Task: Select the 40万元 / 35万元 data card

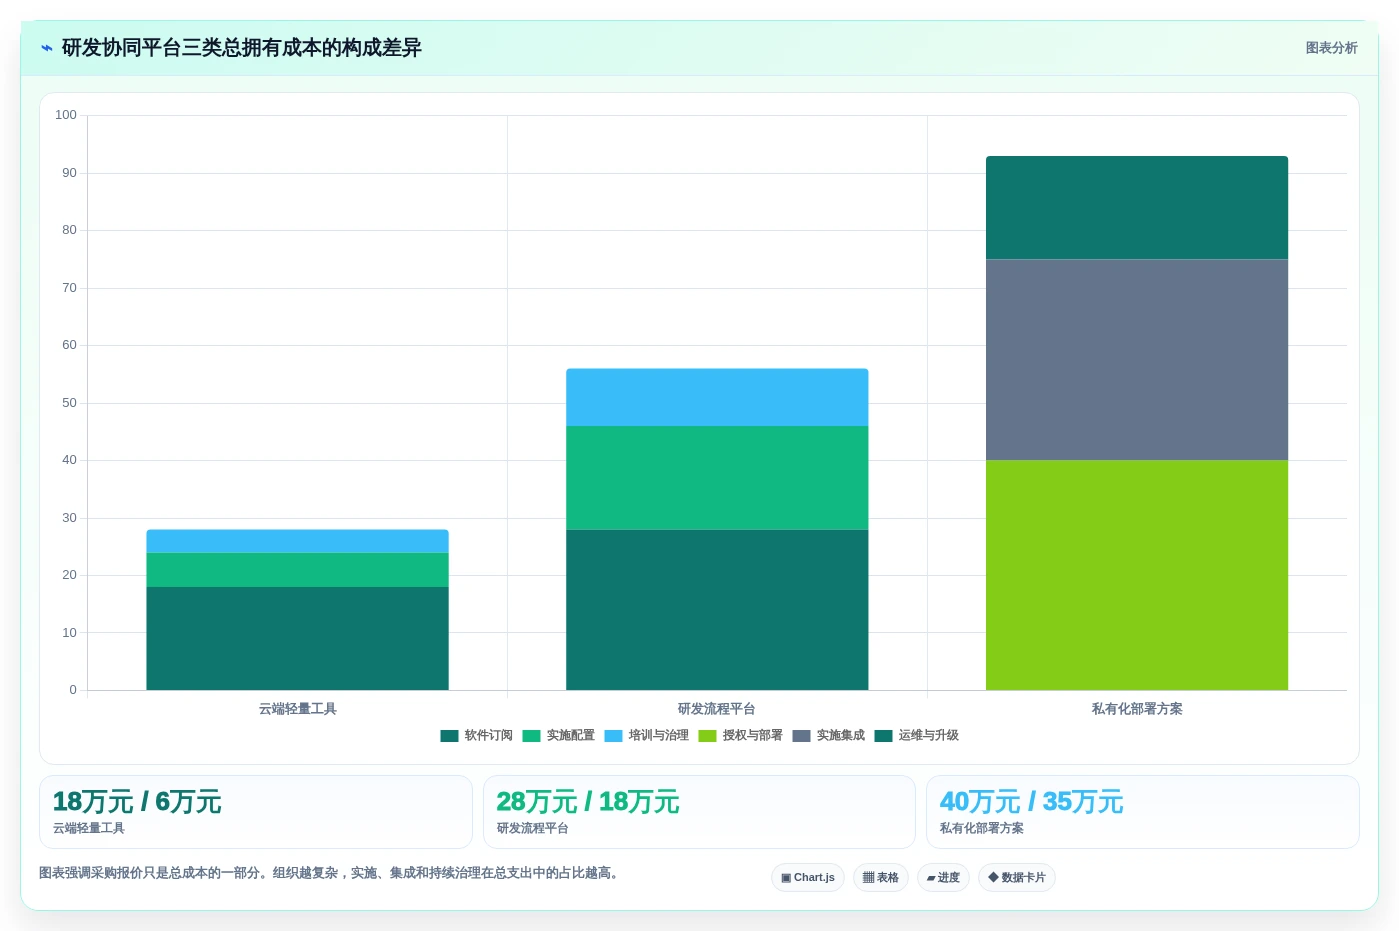Action: pos(1143,812)
